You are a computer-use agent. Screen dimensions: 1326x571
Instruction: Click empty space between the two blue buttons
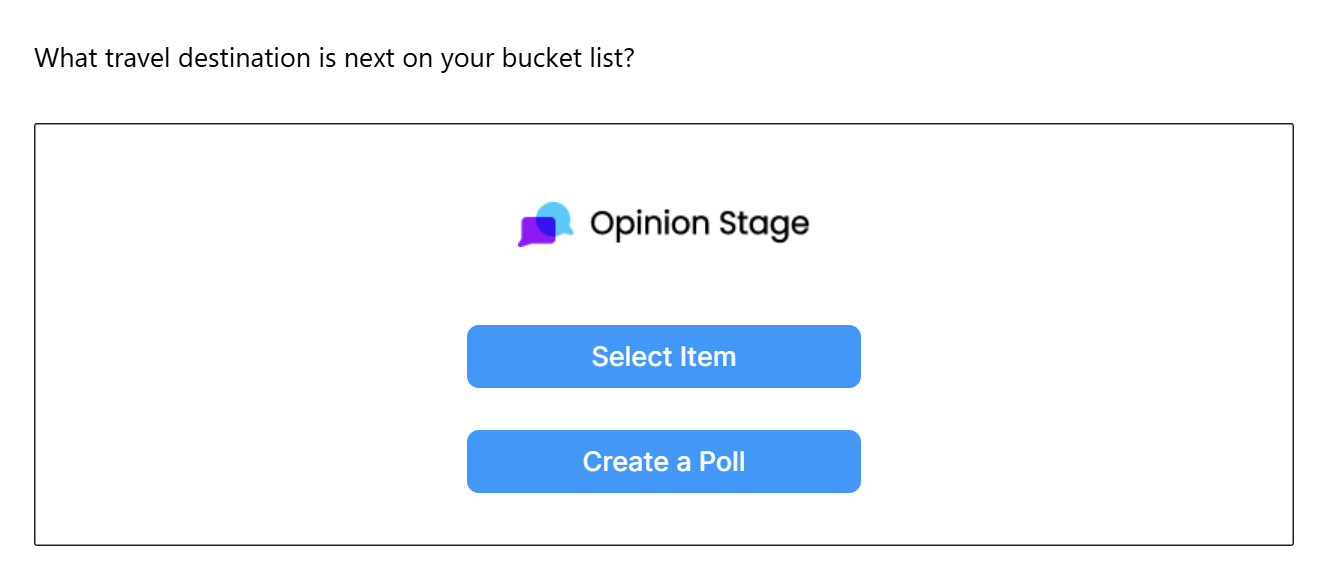tap(664, 409)
